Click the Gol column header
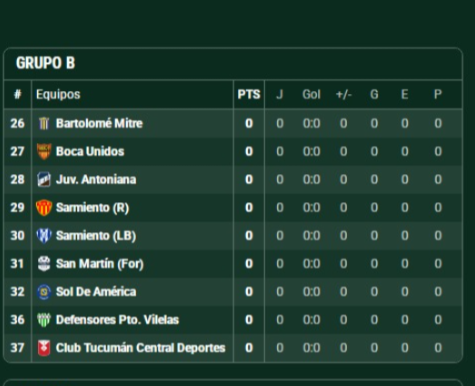This screenshot has width=475, height=386. [x=311, y=95]
